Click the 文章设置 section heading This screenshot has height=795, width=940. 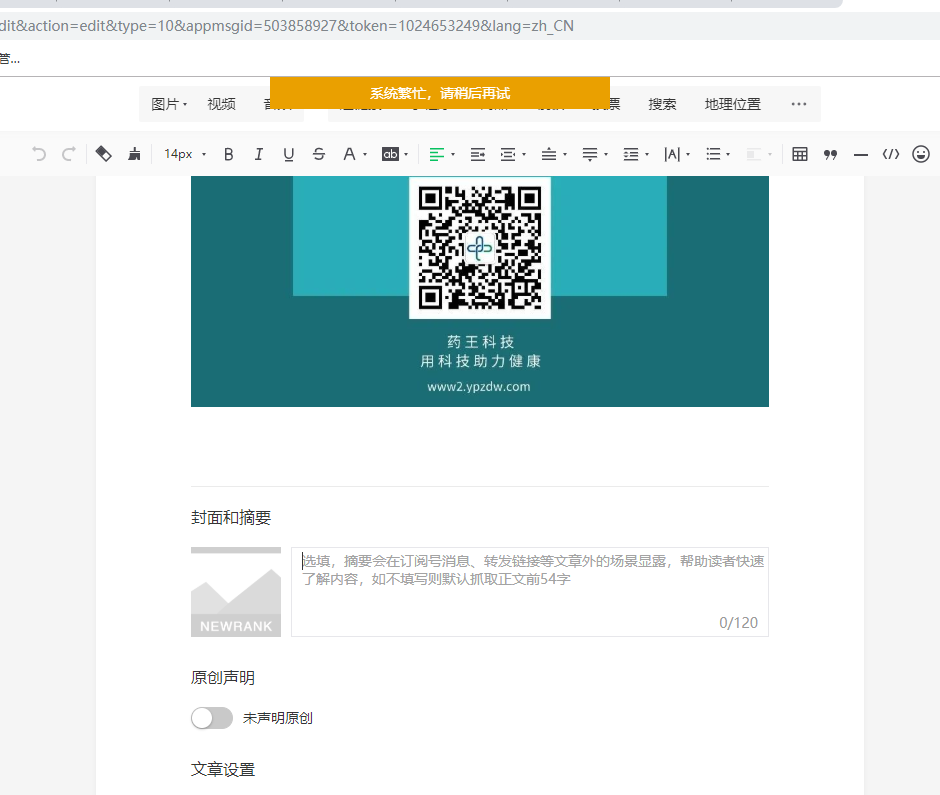click(x=223, y=769)
